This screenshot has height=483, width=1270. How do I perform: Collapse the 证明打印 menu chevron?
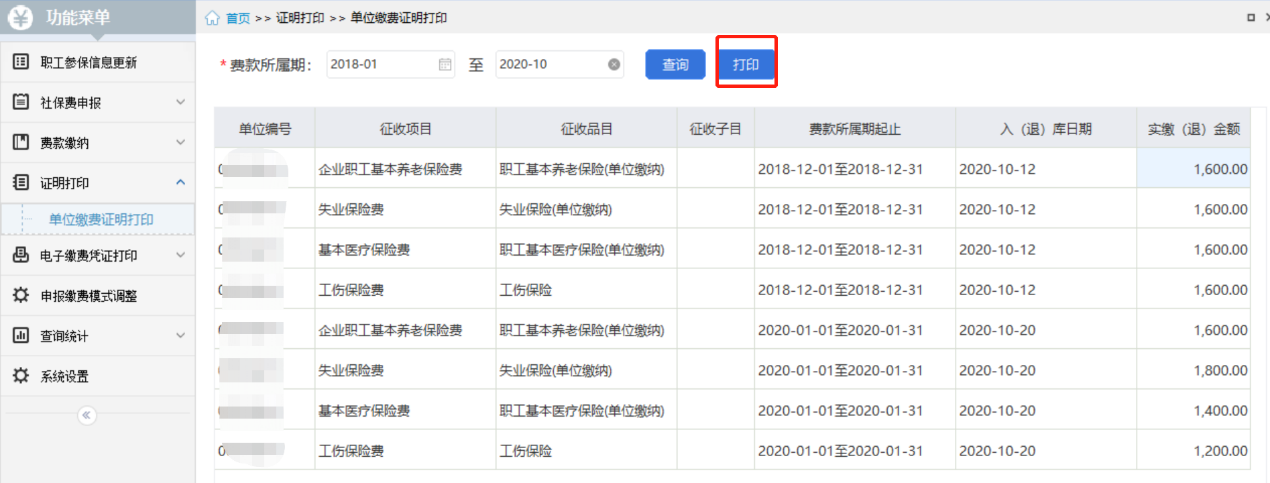pos(180,182)
